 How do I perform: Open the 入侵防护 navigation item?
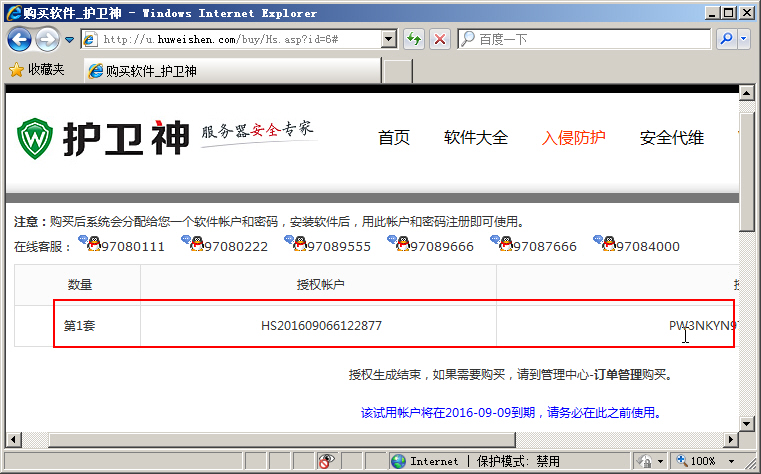(574, 138)
